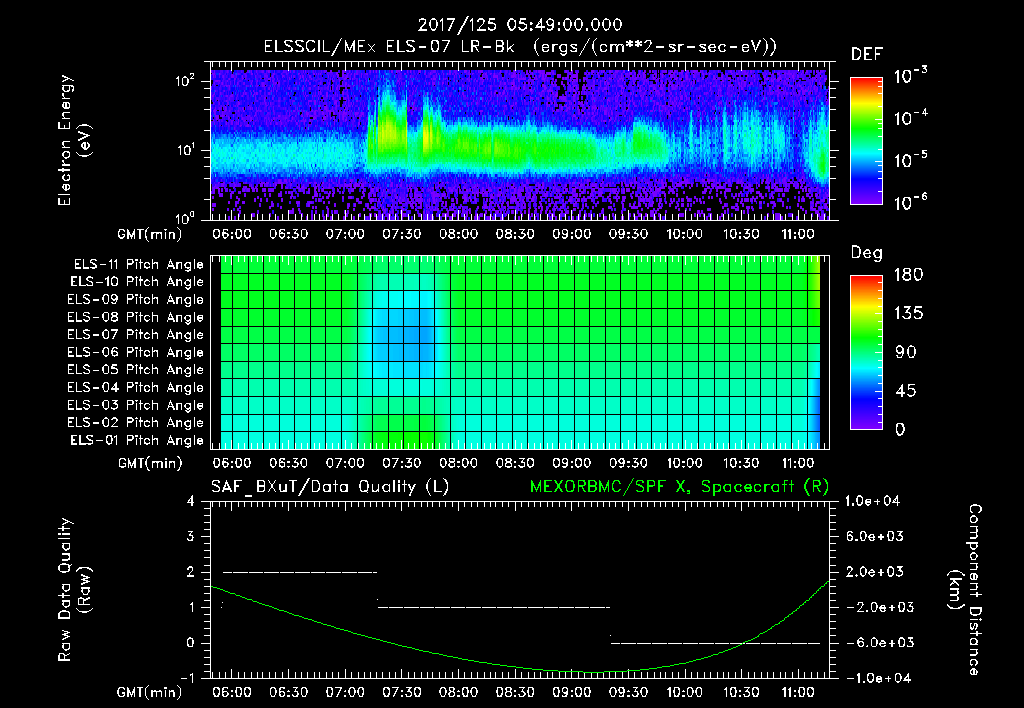Click the 11:00 time tick under energy spectrogram

point(798,234)
